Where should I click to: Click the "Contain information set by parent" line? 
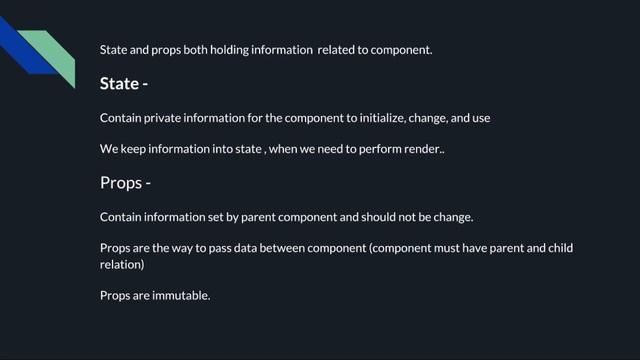[x=286, y=217]
